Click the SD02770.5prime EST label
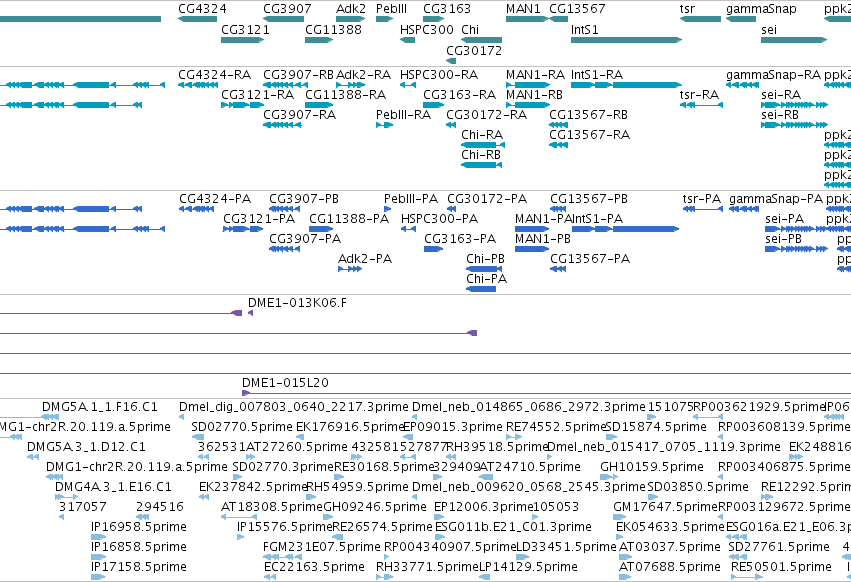 pos(242,427)
